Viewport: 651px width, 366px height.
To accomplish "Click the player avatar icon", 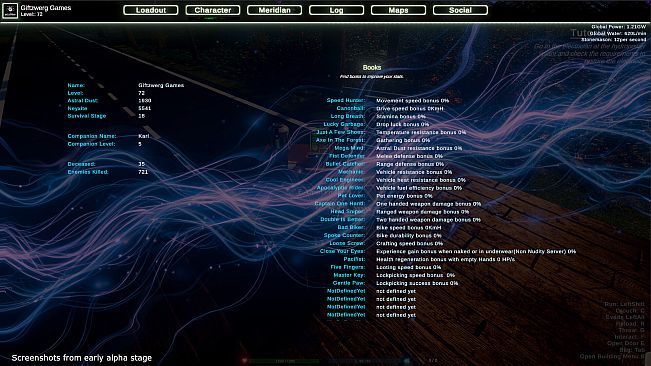I will pyautogui.click(x=10, y=10).
